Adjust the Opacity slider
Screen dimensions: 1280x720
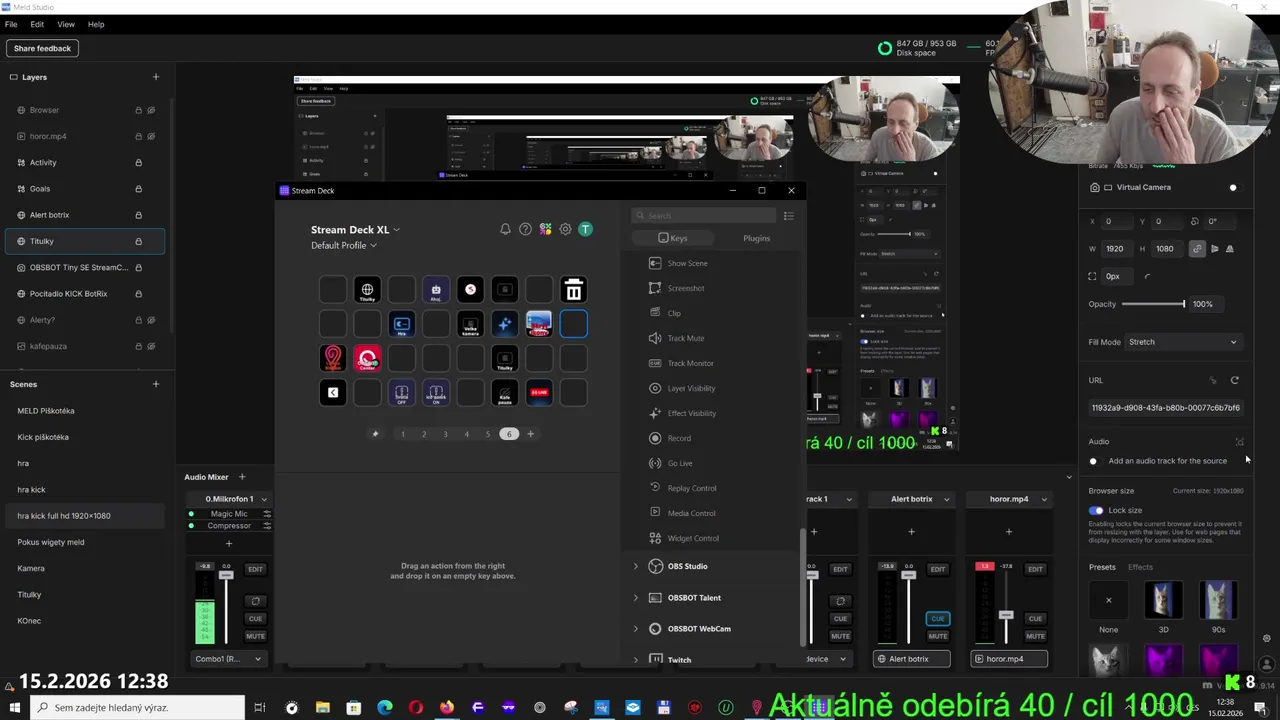[x=1152, y=304]
